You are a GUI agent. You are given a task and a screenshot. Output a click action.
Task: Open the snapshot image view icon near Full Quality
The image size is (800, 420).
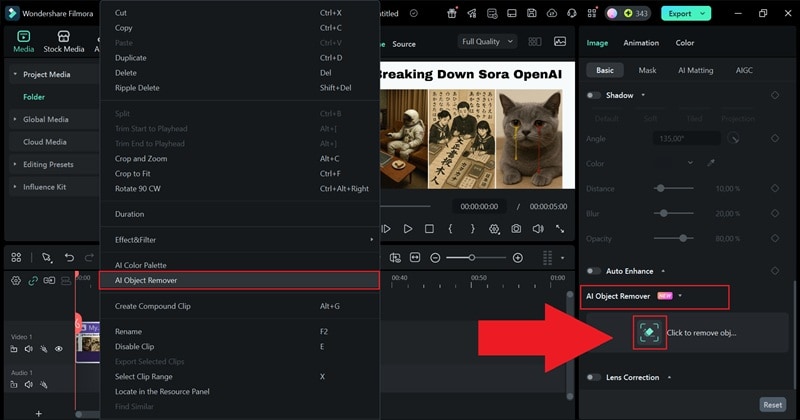[560, 41]
